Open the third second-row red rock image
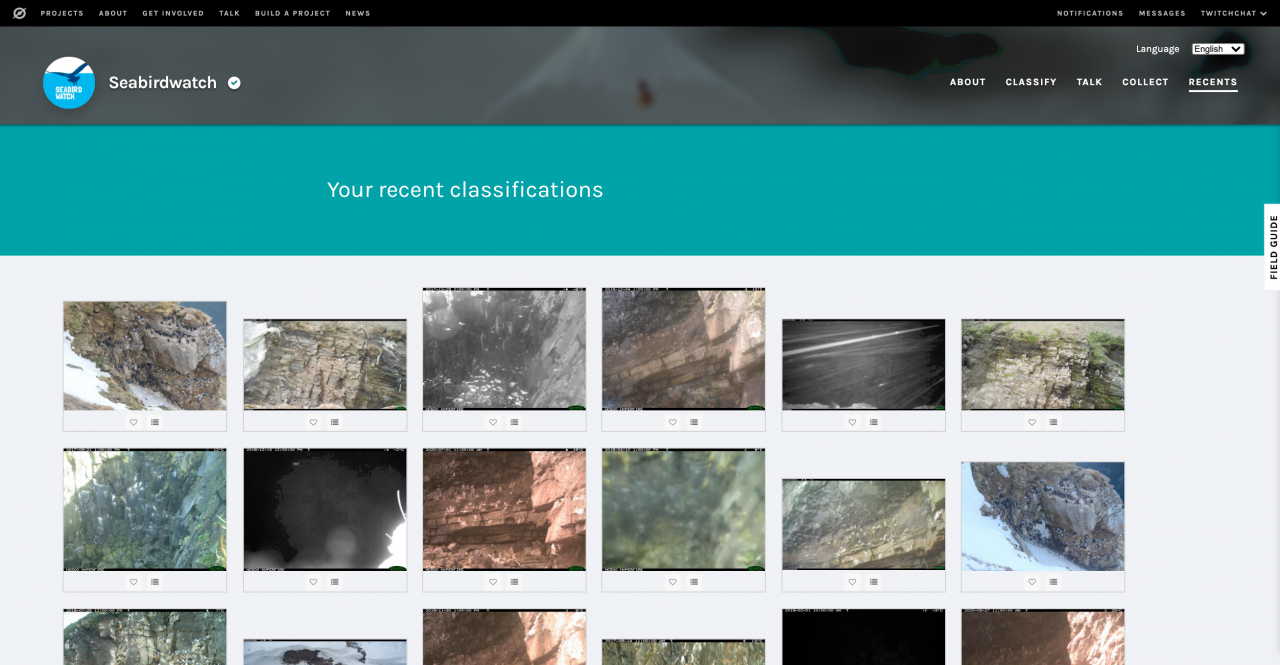The image size is (1280, 665). coord(504,509)
